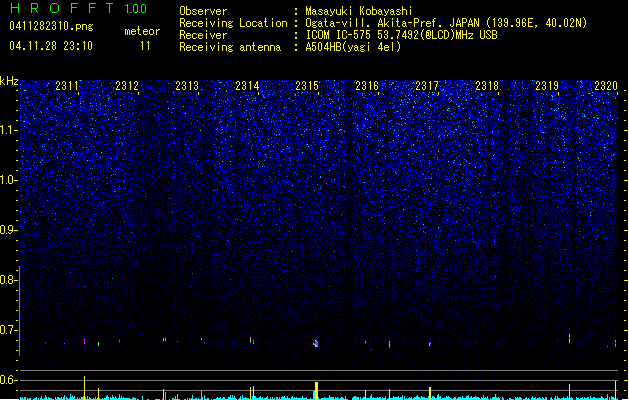Click the thick yellow intensity bar at 2315
This screenshot has width=629, height=400.
(317, 390)
